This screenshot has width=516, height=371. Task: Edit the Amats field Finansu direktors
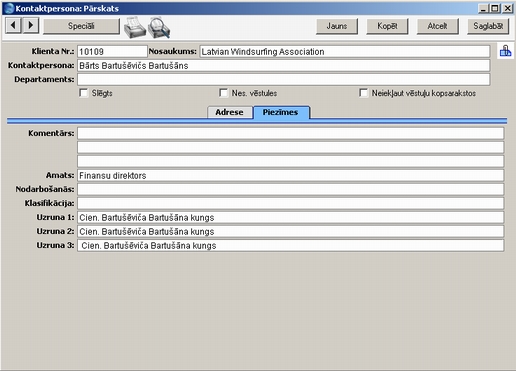pos(291,175)
